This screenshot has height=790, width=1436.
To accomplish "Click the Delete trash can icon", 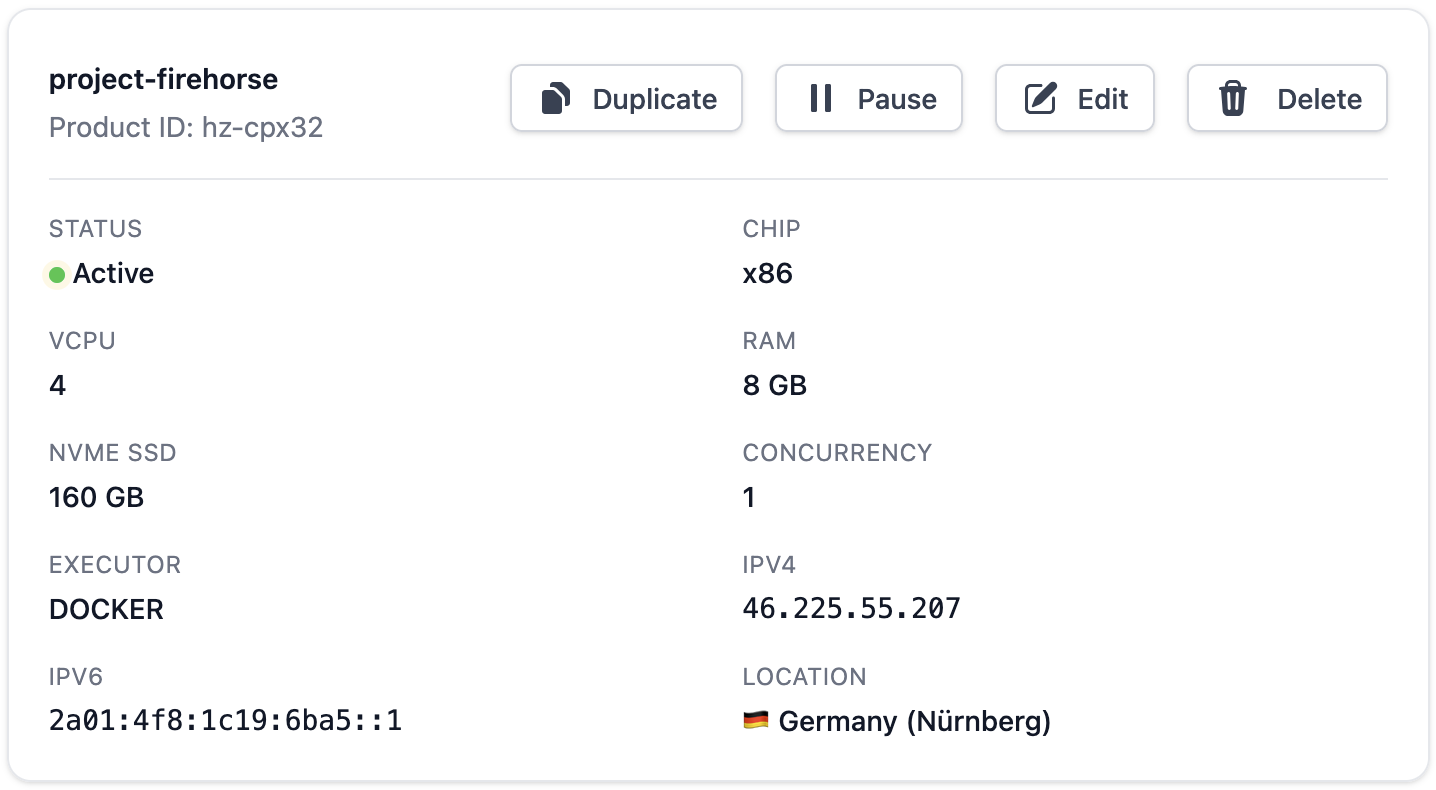I will [1233, 97].
